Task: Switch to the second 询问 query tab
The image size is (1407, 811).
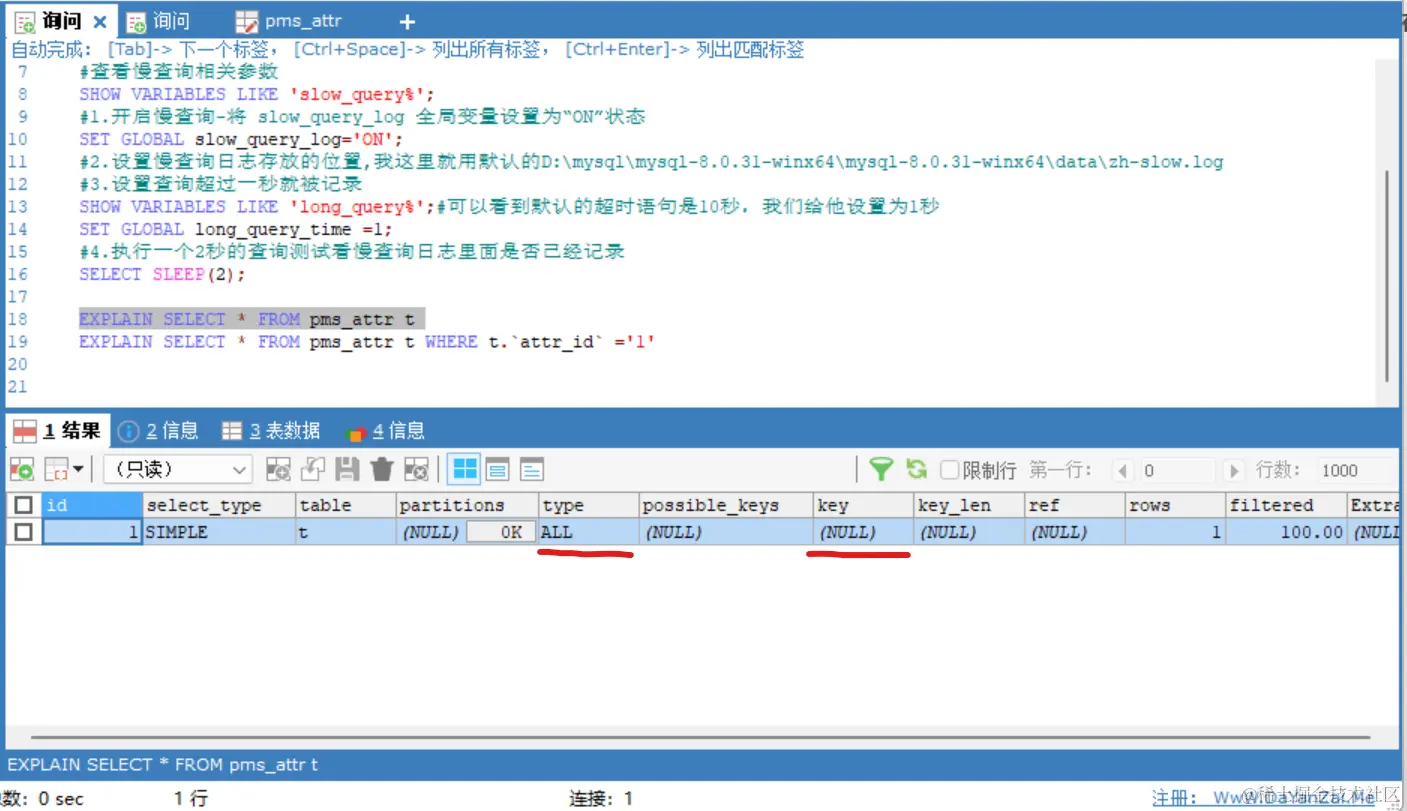Action: pyautogui.click(x=160, y=21)
